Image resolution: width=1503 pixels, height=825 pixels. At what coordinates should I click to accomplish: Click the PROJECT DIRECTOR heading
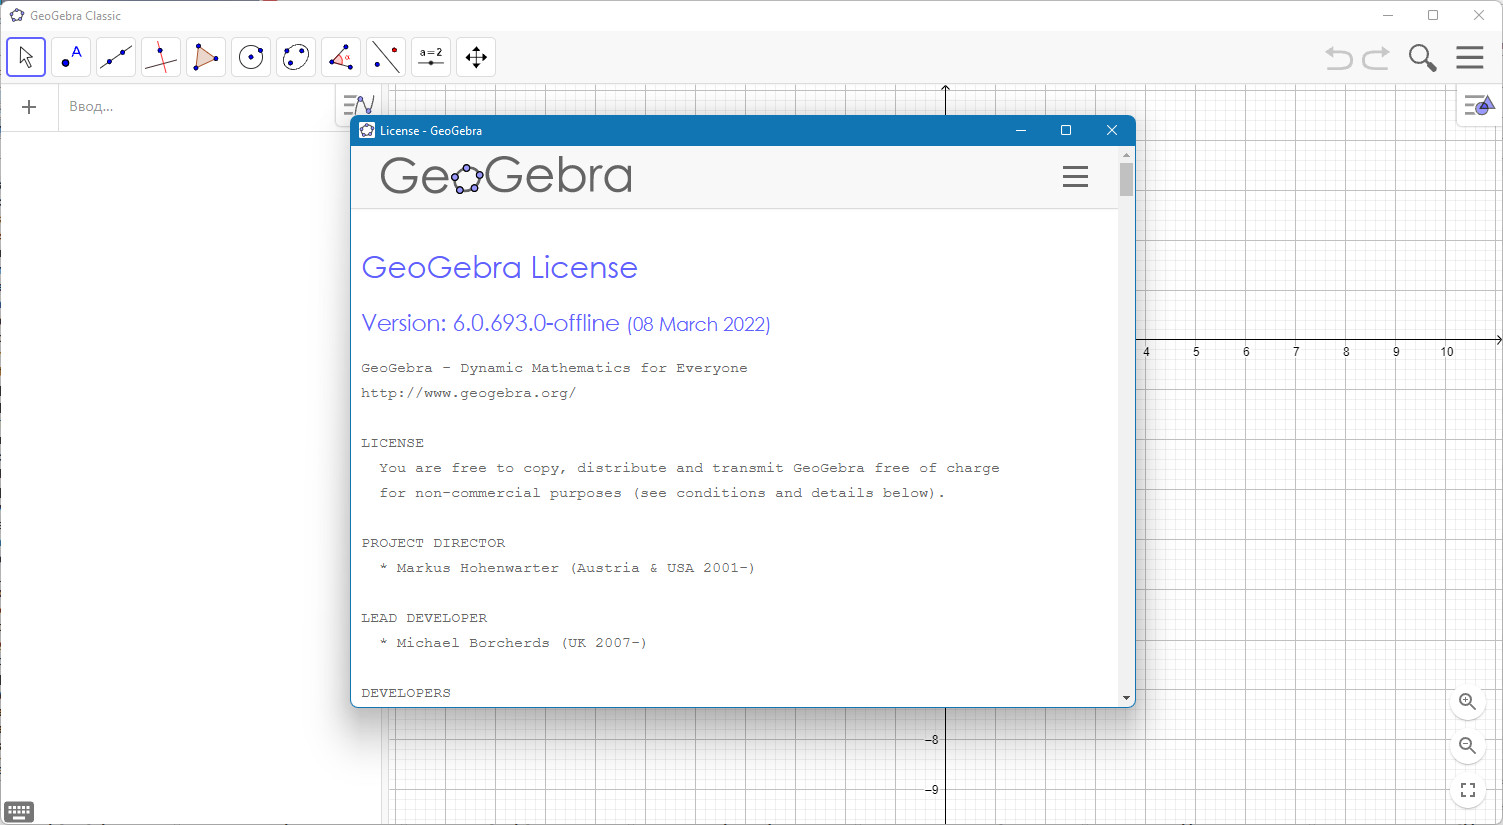[x=433, y=543]
